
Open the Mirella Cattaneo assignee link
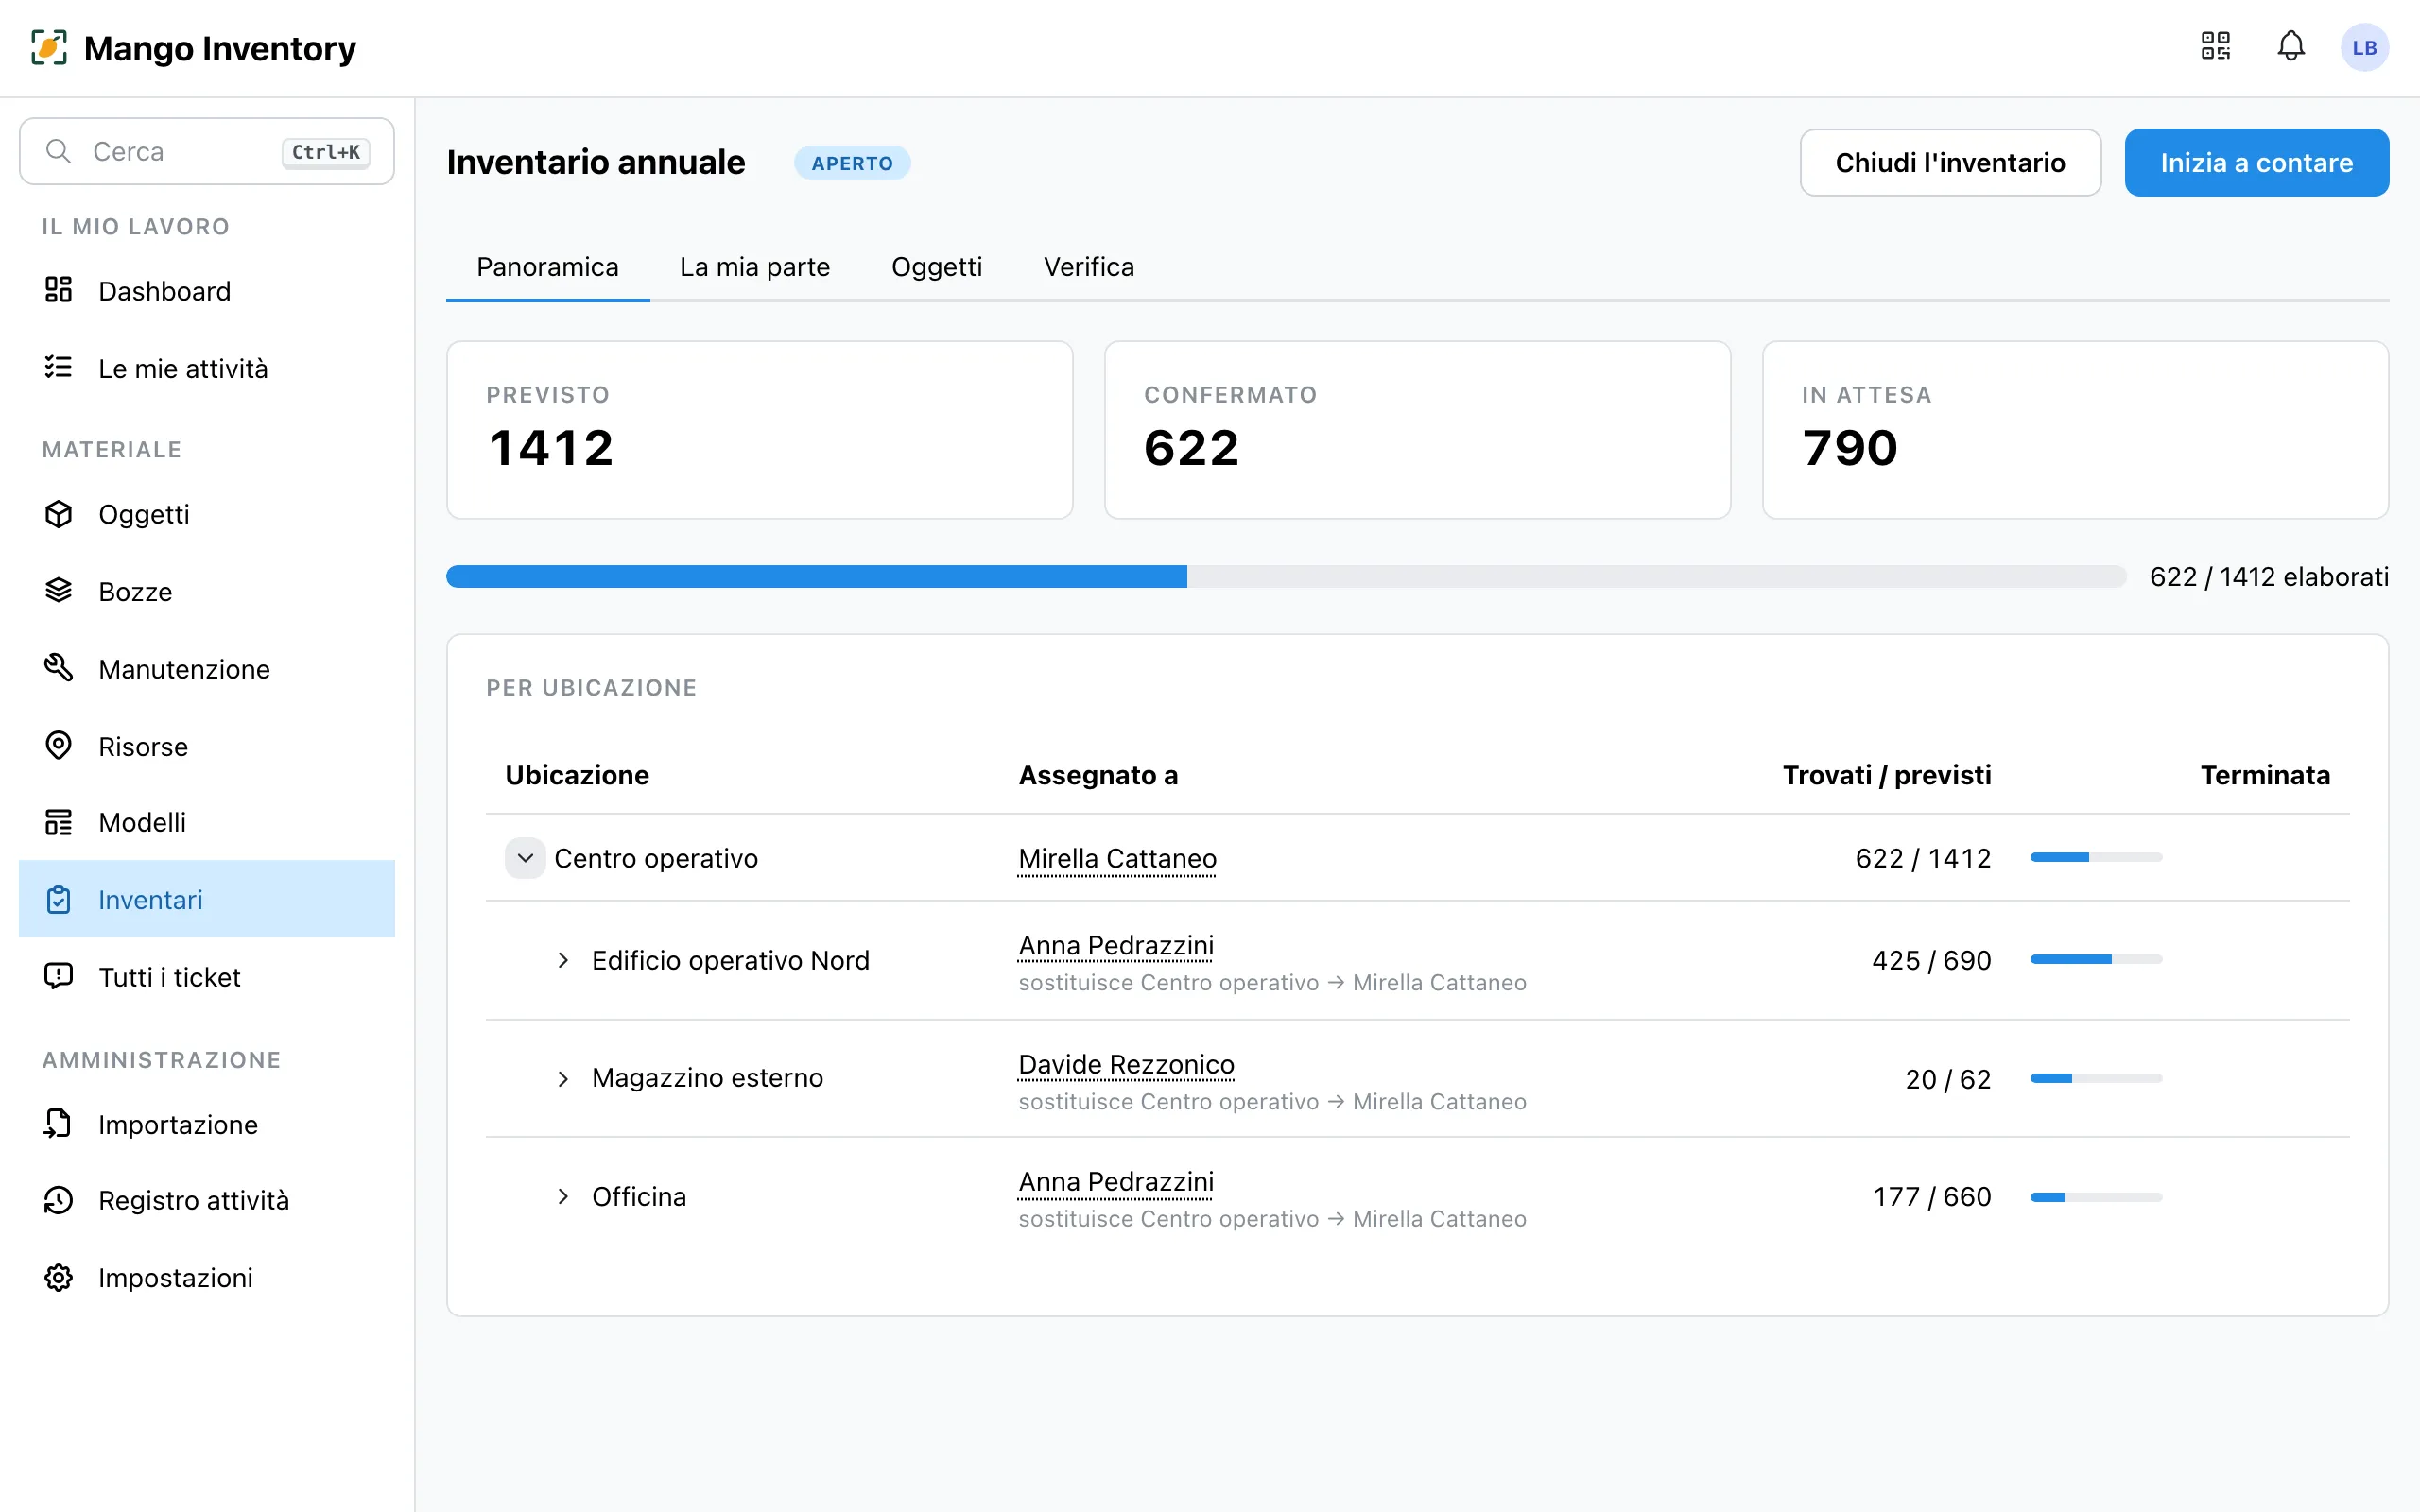[1117, 858]
